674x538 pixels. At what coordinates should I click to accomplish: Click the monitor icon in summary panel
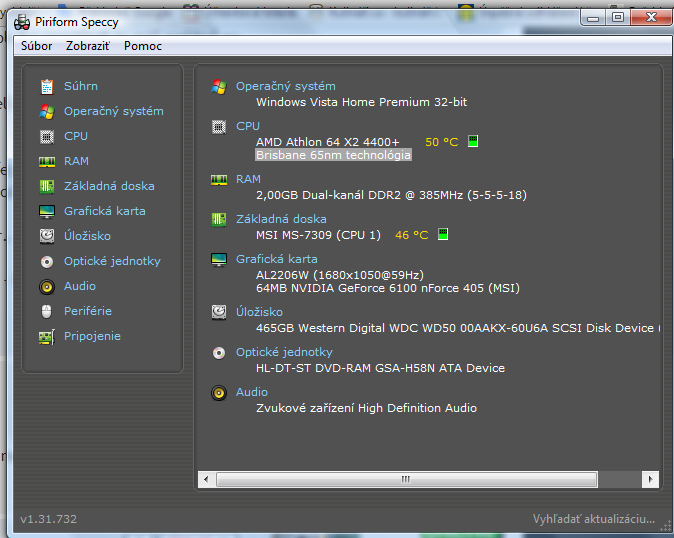tap(219, 260)
